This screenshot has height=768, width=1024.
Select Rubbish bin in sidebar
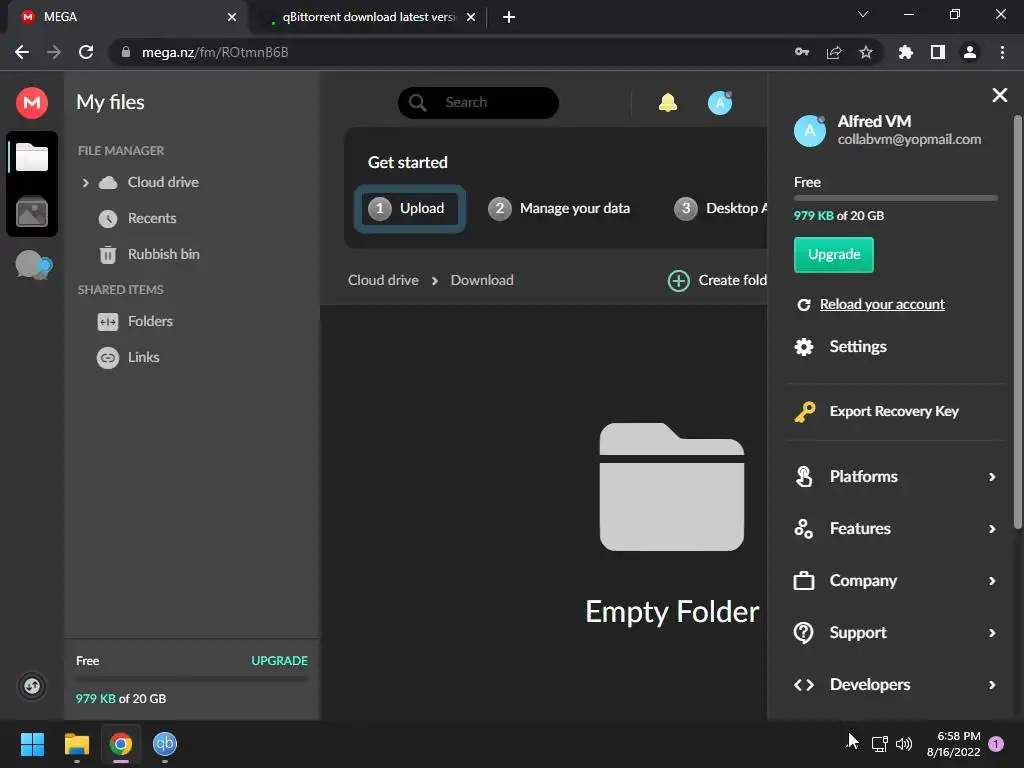pos(163,254)
